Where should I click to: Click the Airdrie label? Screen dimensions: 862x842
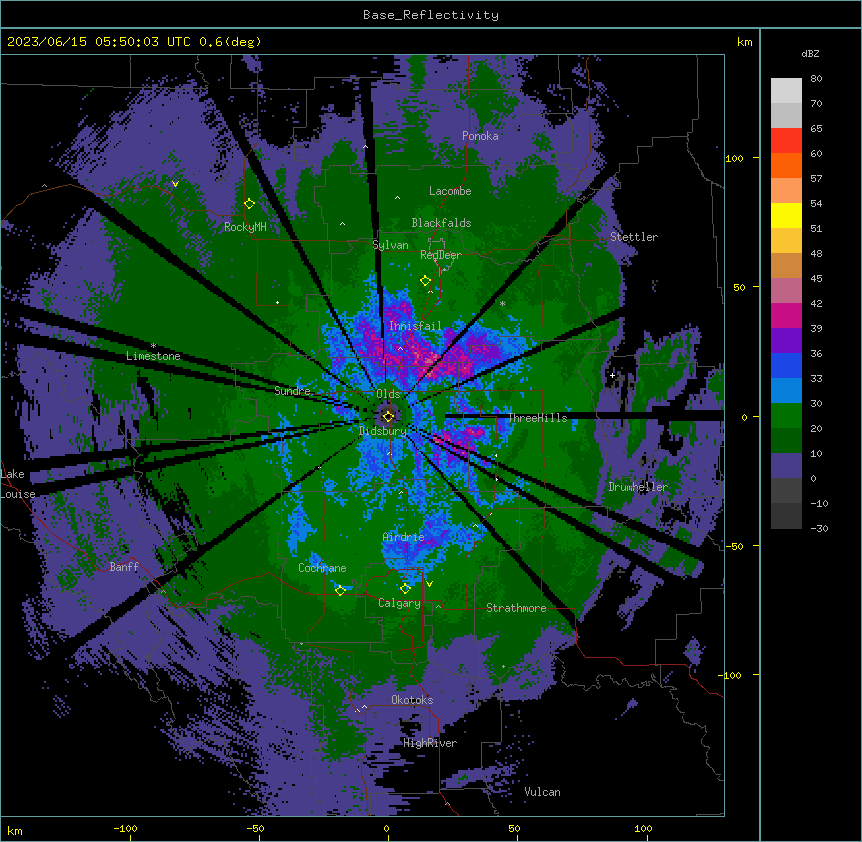point(403,537)
